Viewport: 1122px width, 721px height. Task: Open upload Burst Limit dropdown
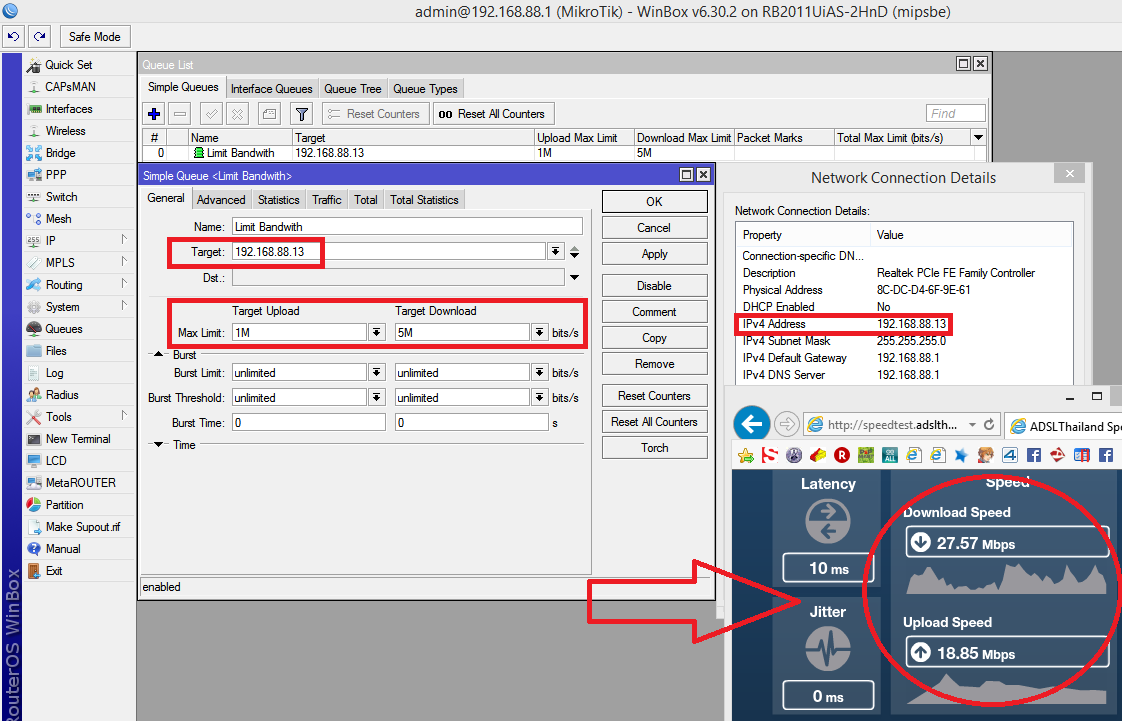click(x=376, y=373)
